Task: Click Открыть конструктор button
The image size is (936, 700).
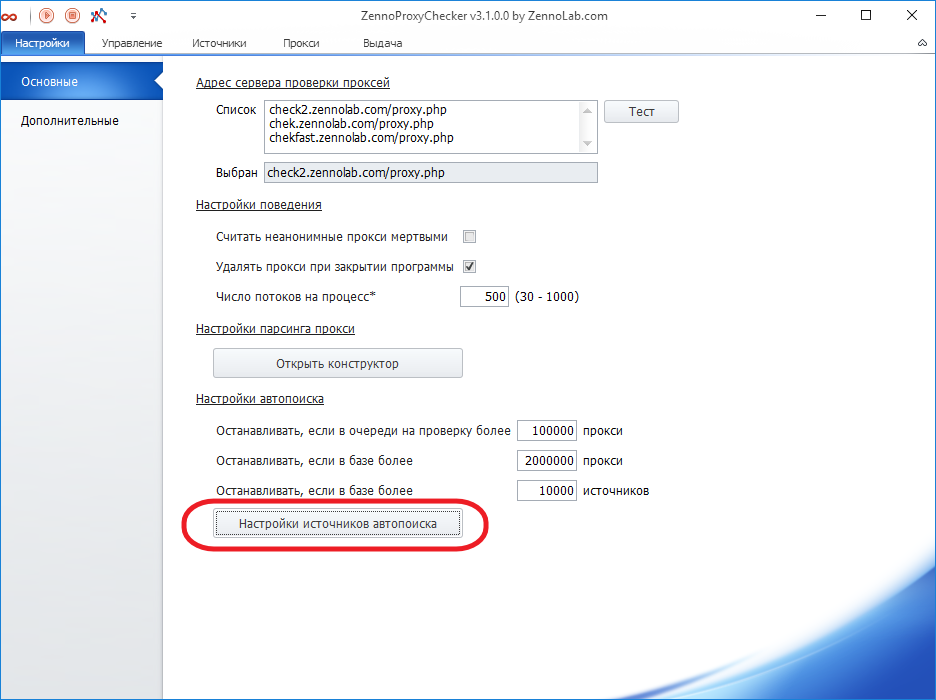Action: tap(338, 363)
